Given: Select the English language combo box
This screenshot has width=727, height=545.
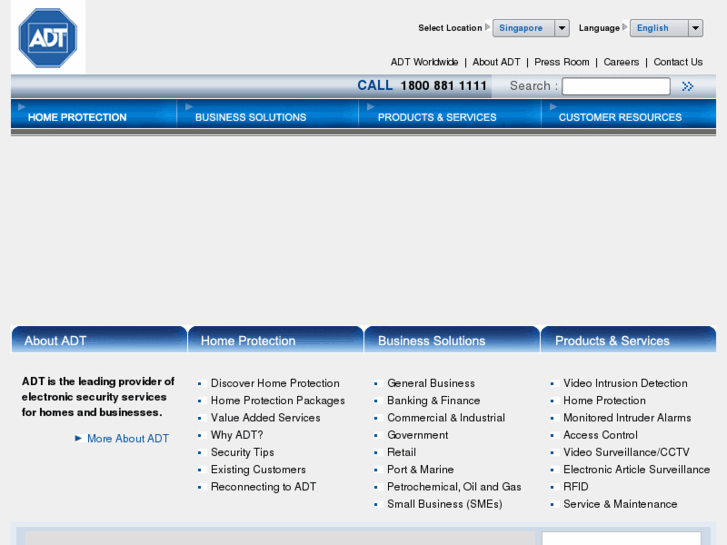Looking at the screenshot, I should coord(666,28).
